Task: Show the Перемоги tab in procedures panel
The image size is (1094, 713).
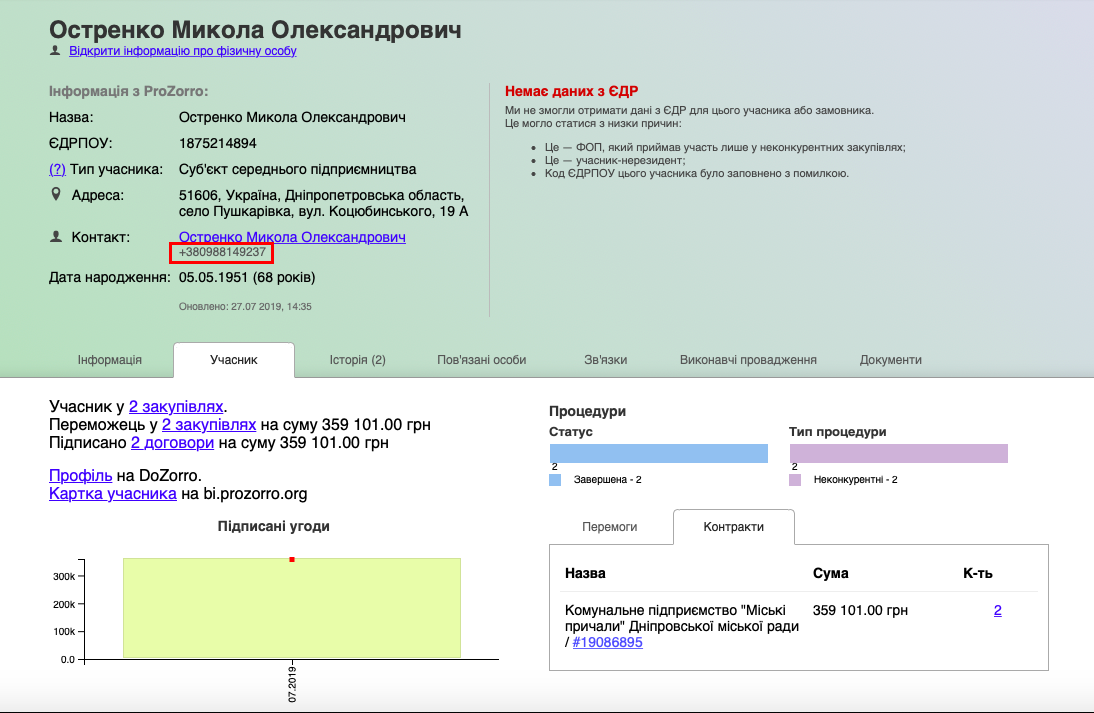Action: click(610, 527)
